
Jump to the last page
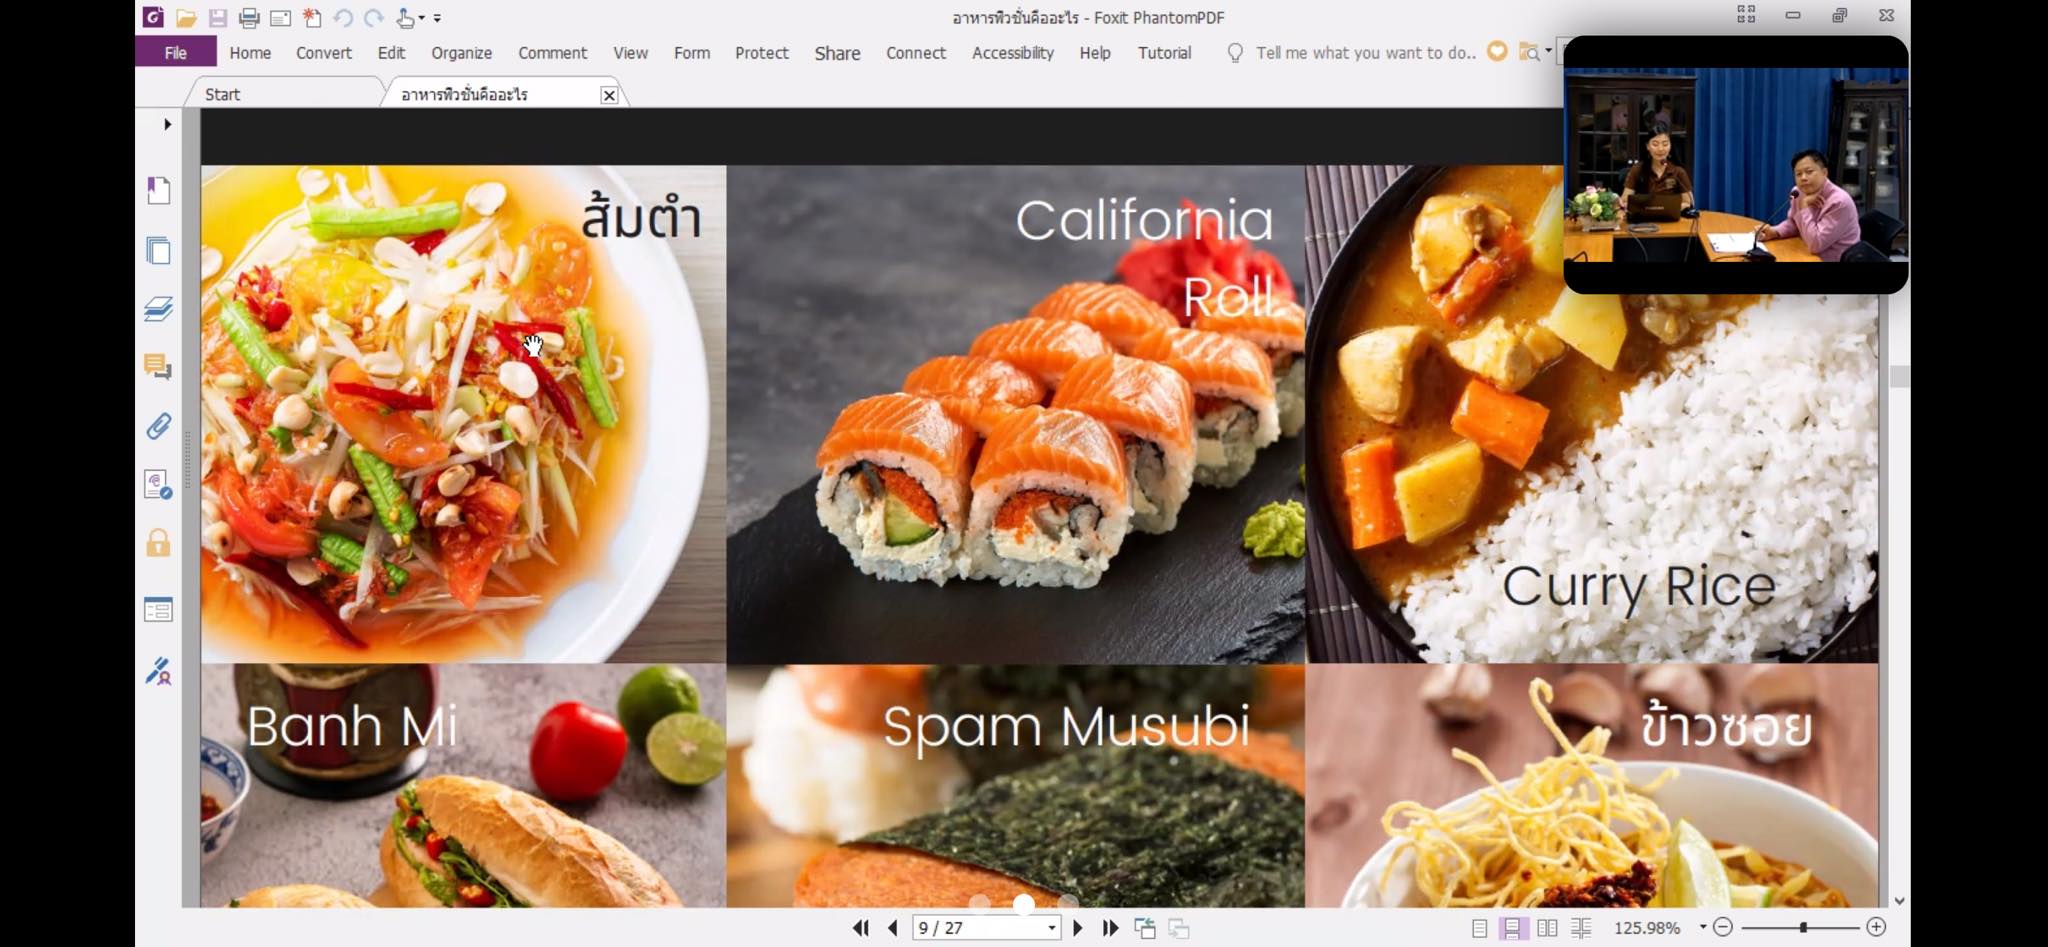pos(1110,928)
